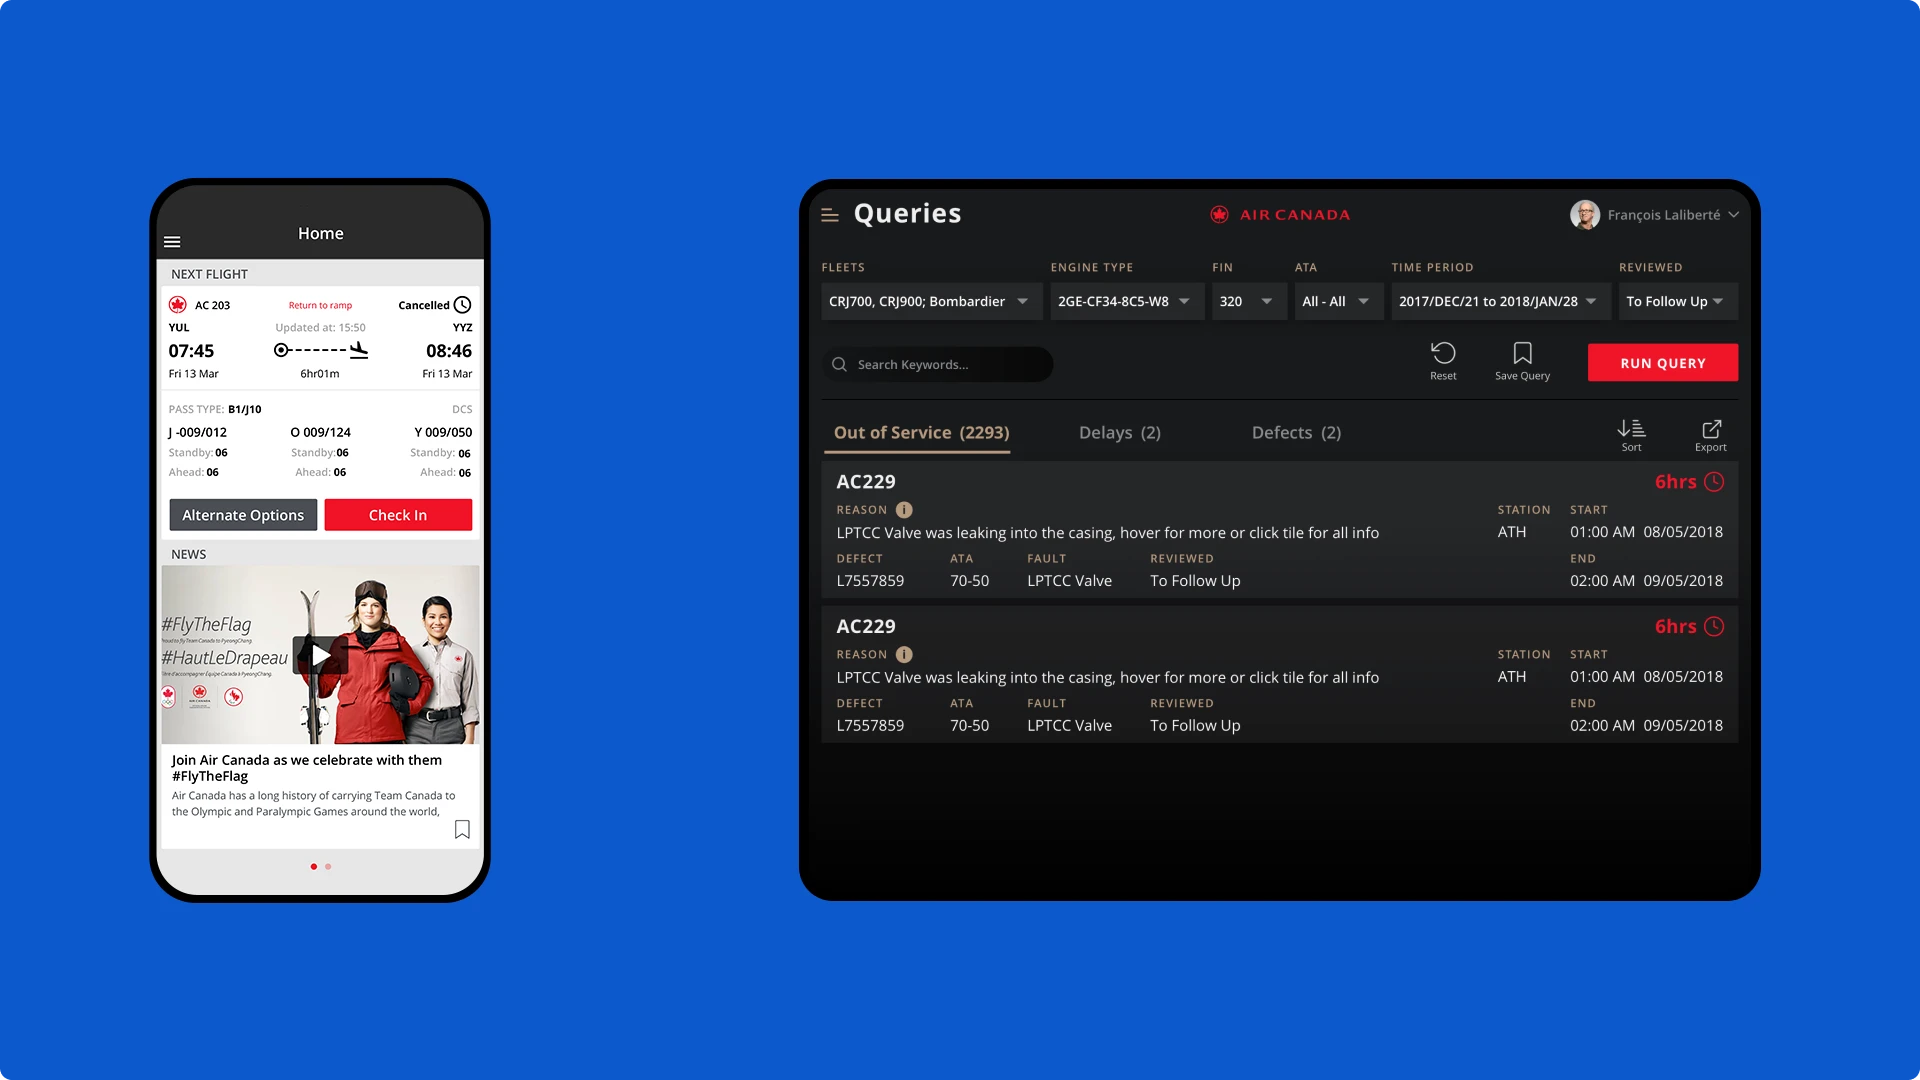The width and height of the screenshot is (1920, 1080).
Task: Click the bookmark icon on news article
Action: [x=462, y=828]
